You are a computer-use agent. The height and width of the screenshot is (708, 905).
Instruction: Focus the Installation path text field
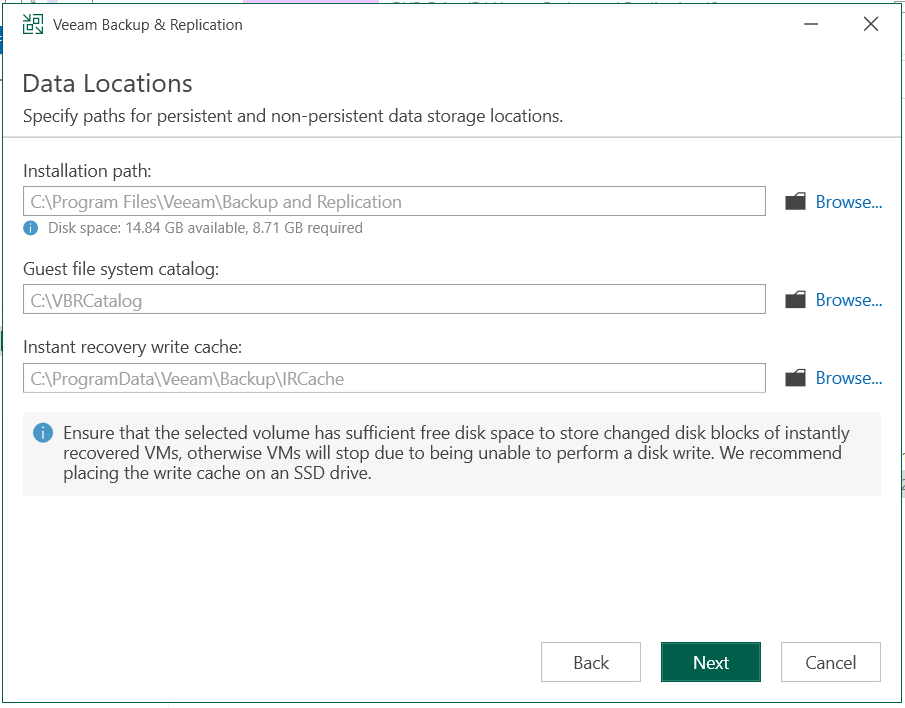tap(394, 202)
